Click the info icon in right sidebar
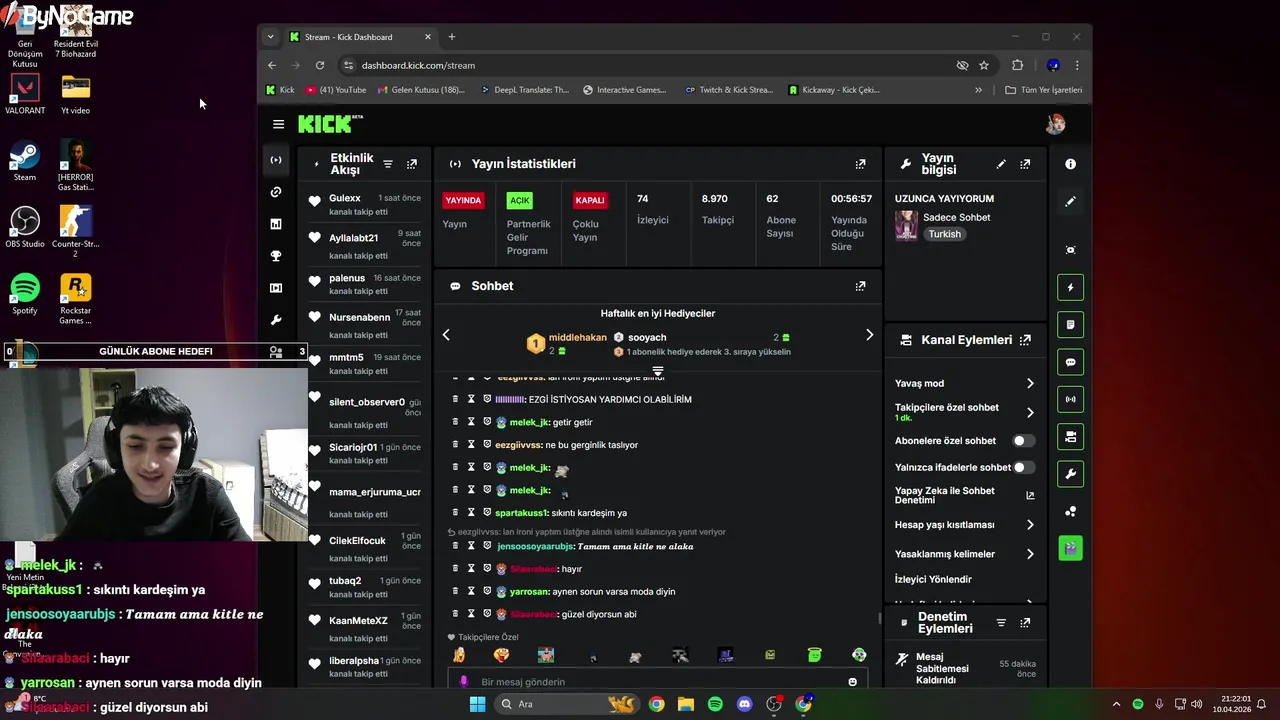 click(x=1071, y=164)
